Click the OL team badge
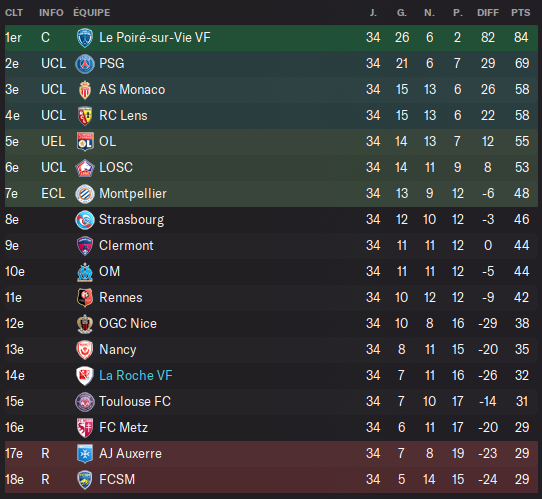Viewport: 542px width, 499px height. 85,142
